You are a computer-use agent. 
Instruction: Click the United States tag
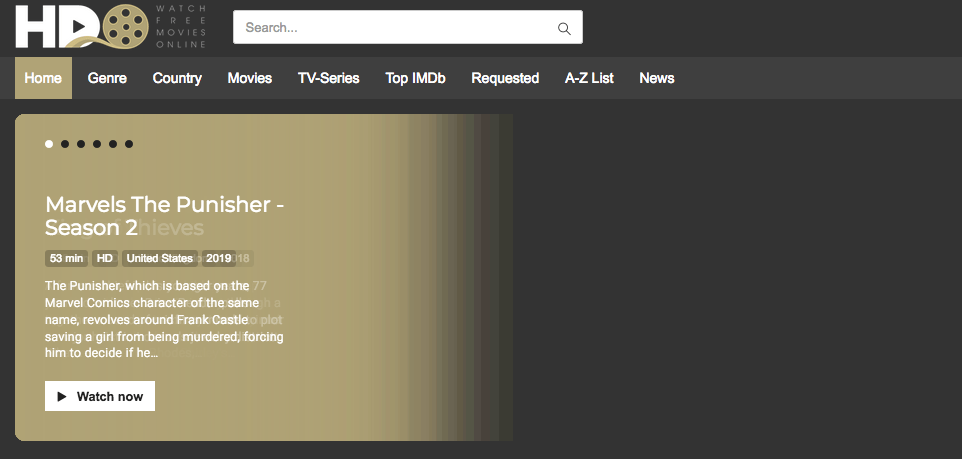pos(160,258)
